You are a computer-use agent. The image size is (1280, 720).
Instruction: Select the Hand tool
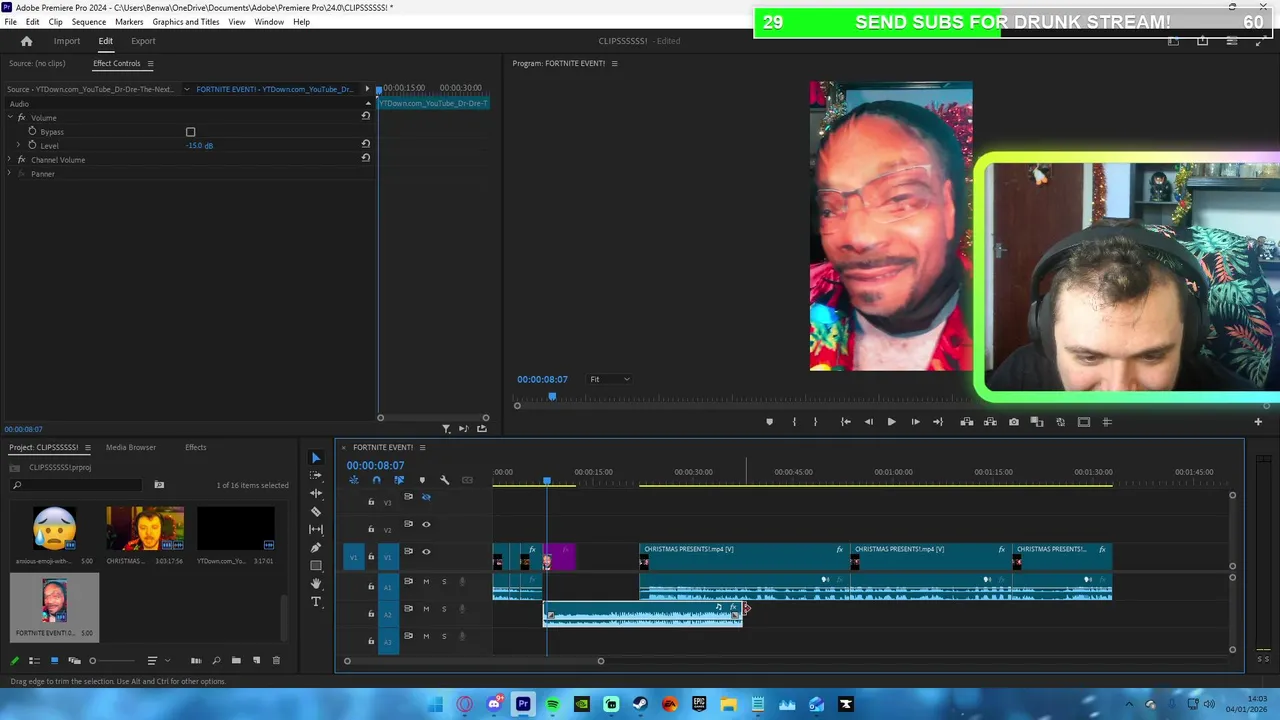pyautogui.click(x=316, y=583)
